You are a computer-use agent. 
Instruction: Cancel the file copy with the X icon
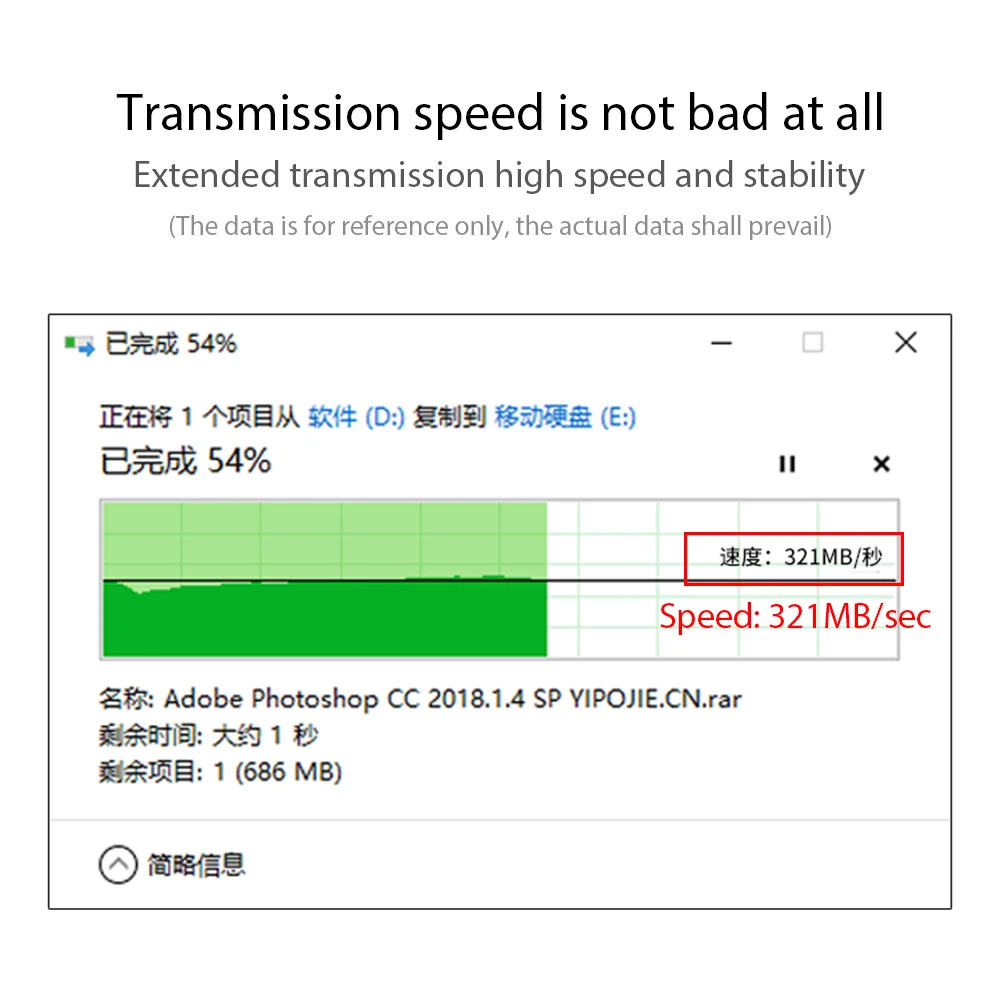[881, 464]
